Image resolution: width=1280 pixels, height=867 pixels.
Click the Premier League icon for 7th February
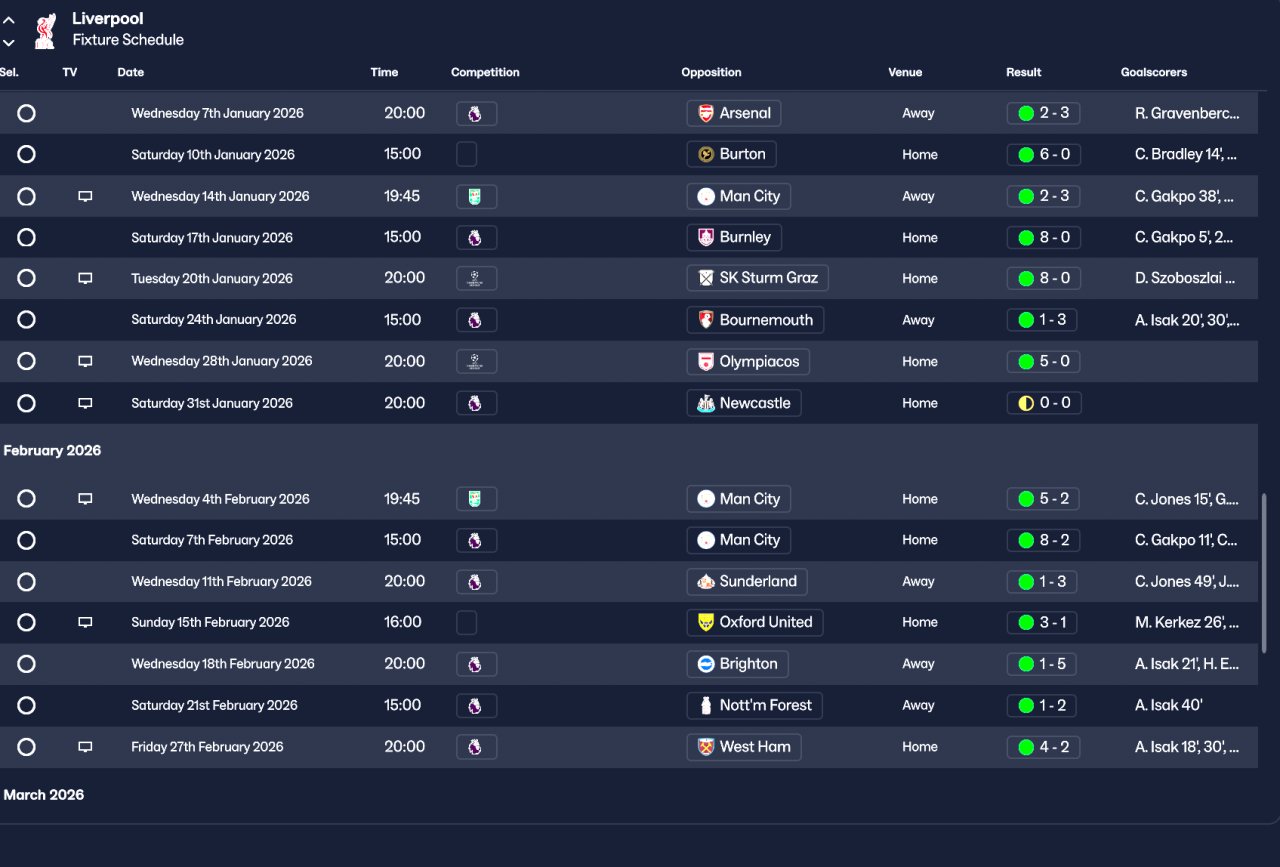[476, 540]
